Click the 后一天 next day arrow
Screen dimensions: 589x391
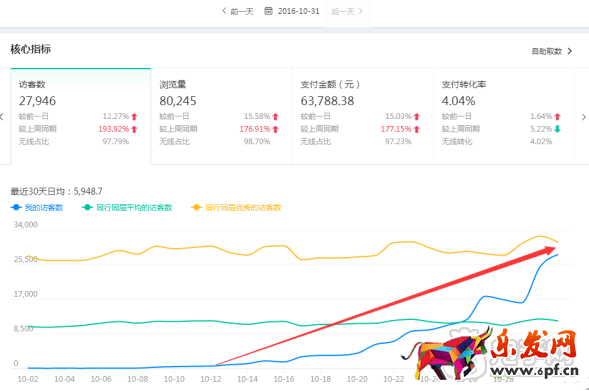[x=360, y=11]
